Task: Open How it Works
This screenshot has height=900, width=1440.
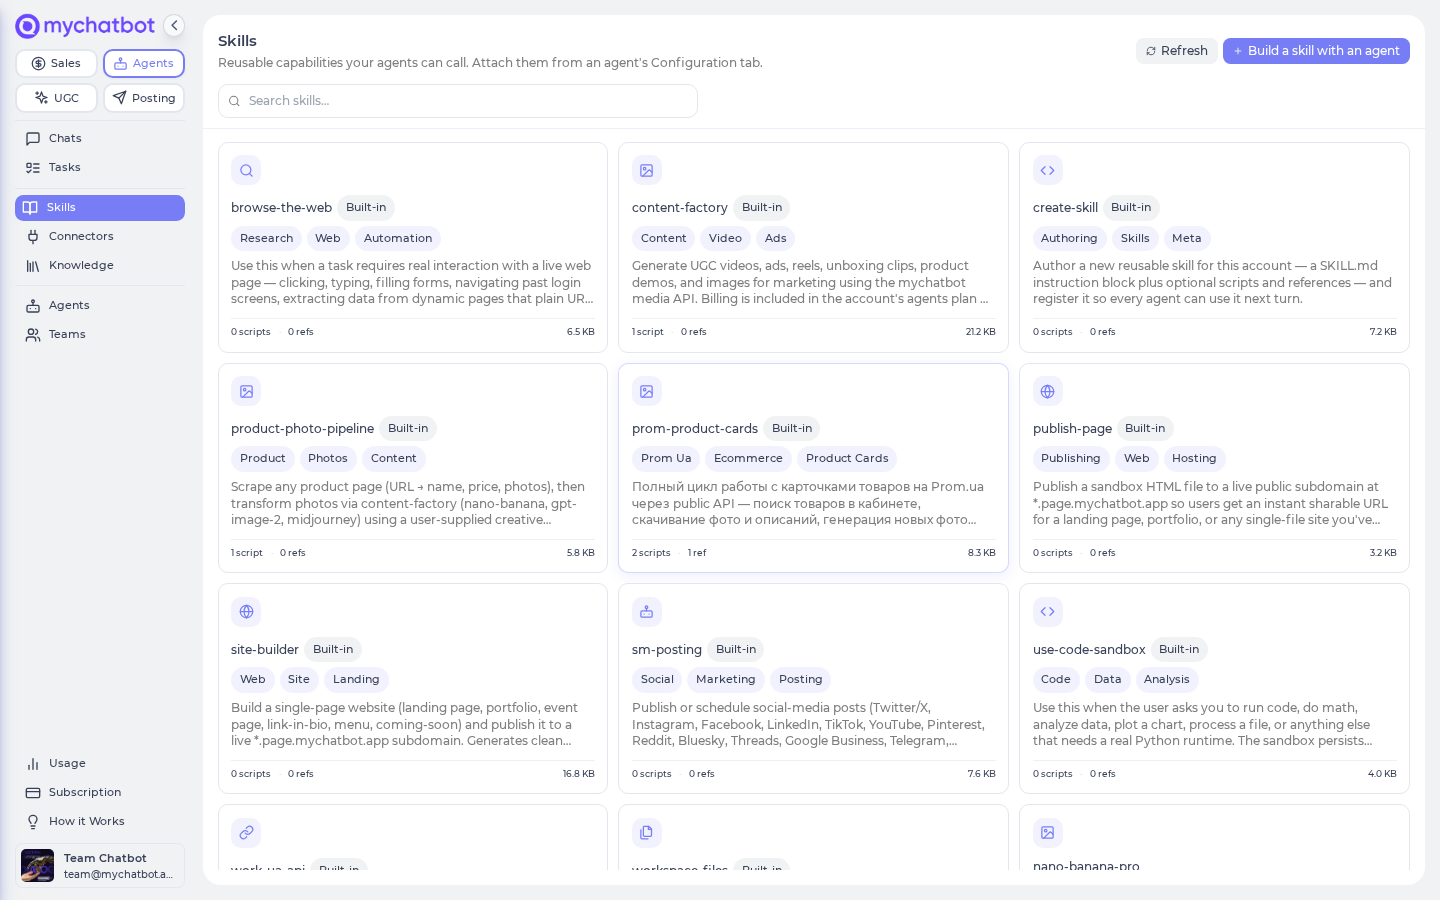Action: coord(100,822)
